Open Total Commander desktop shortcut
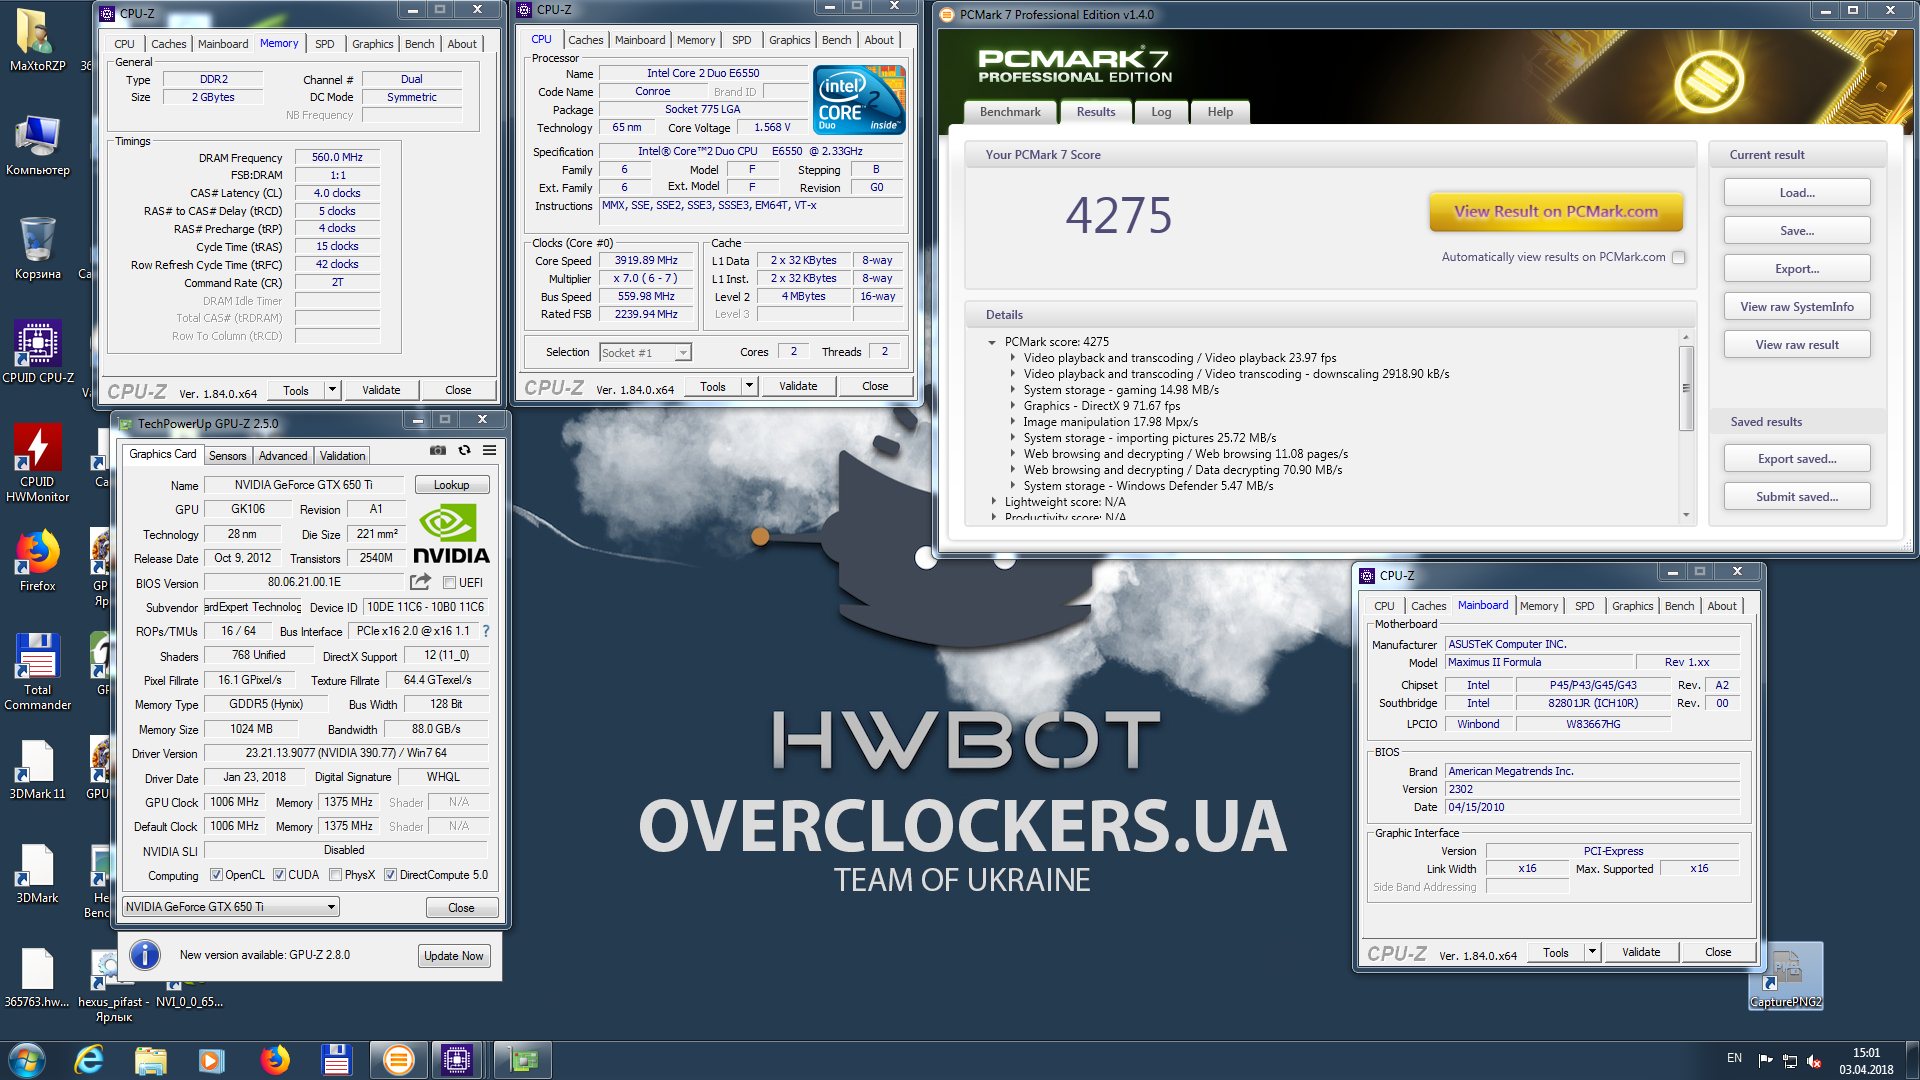 (38, 672)
